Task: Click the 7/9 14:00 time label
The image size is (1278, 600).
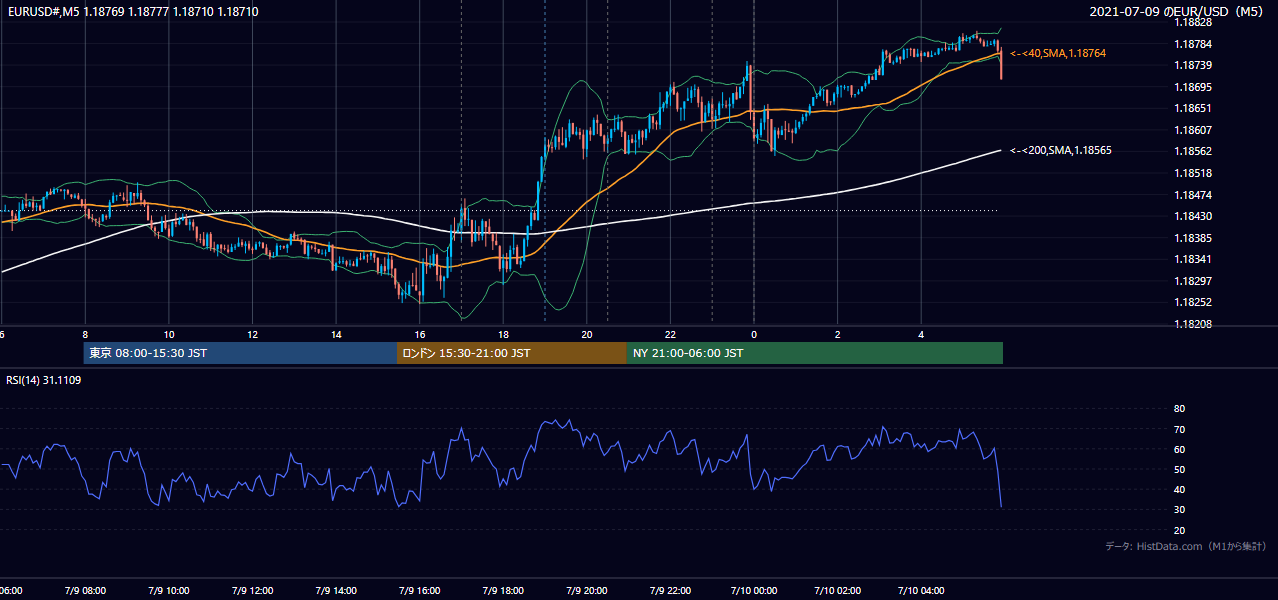Action: coord(335,590)
